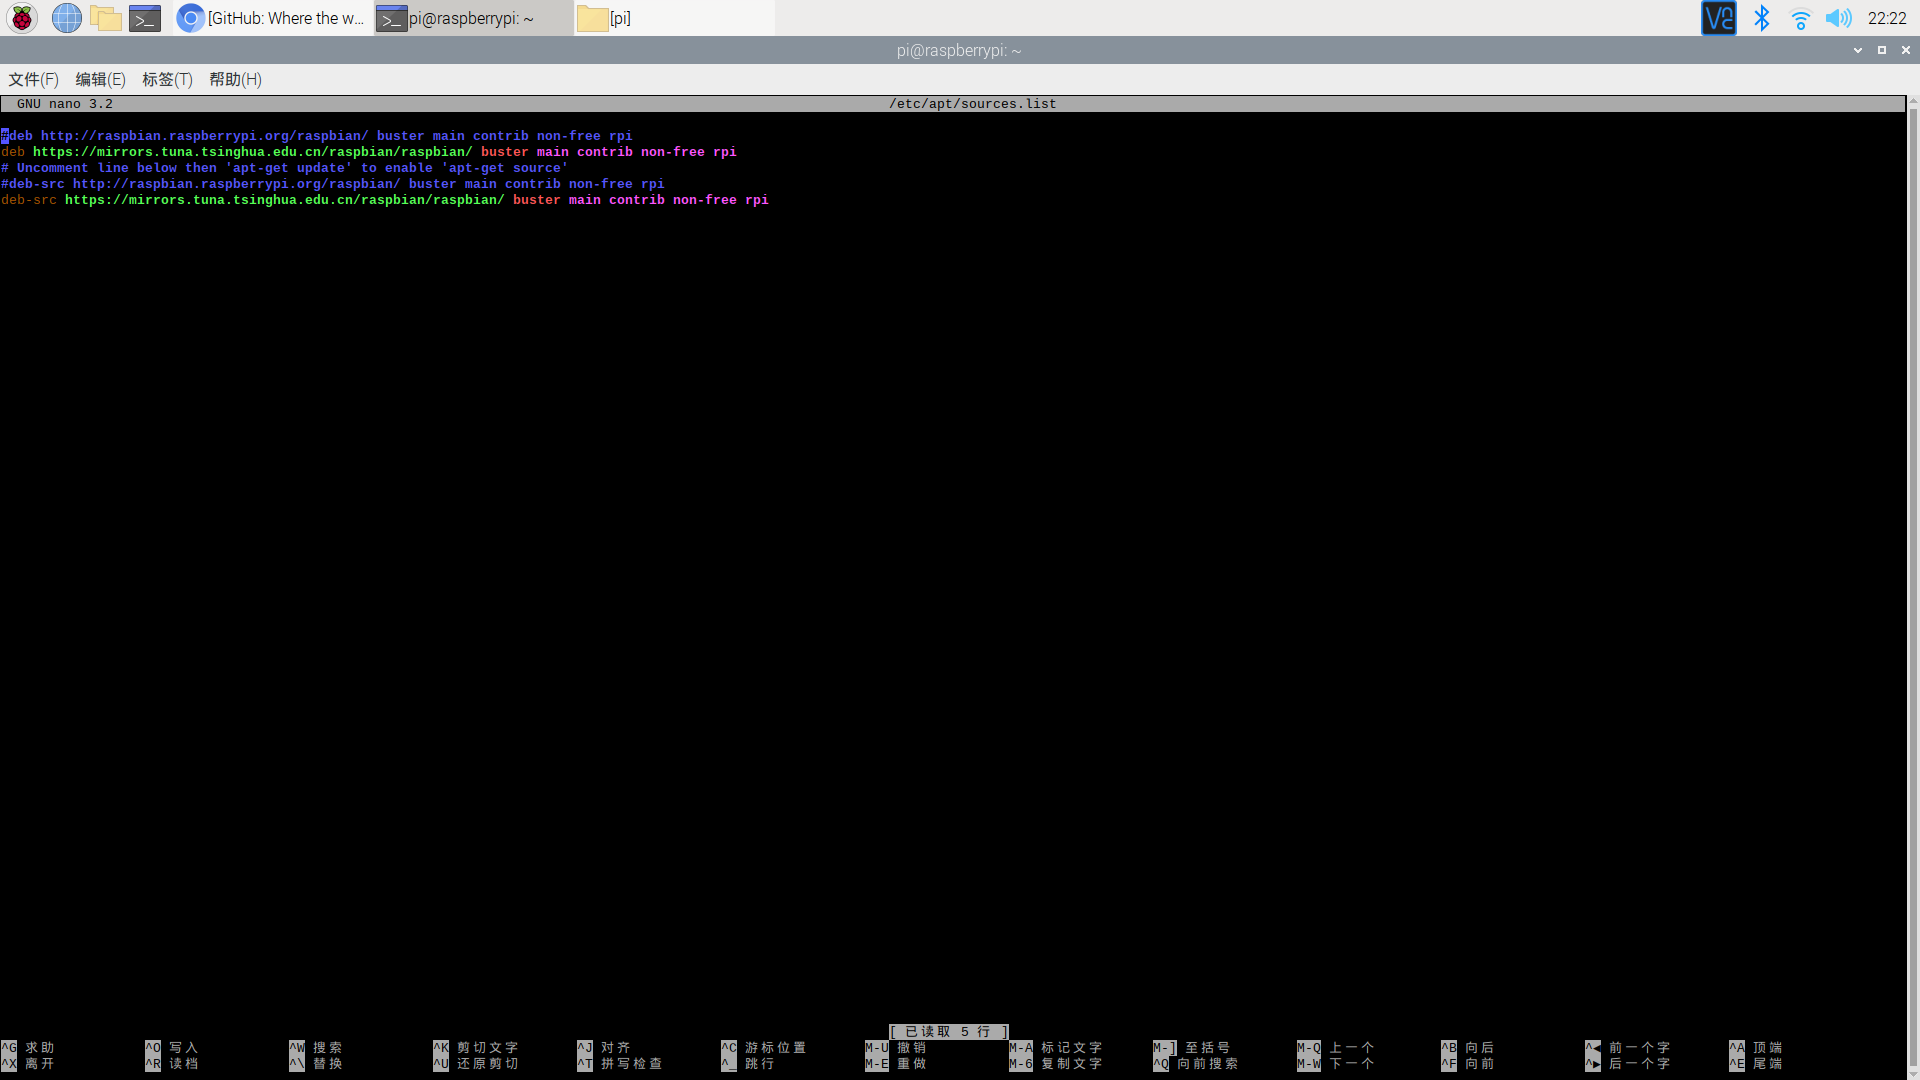
Task: Open the 编辑(E) menu
Action: click(x=100, y=80)
